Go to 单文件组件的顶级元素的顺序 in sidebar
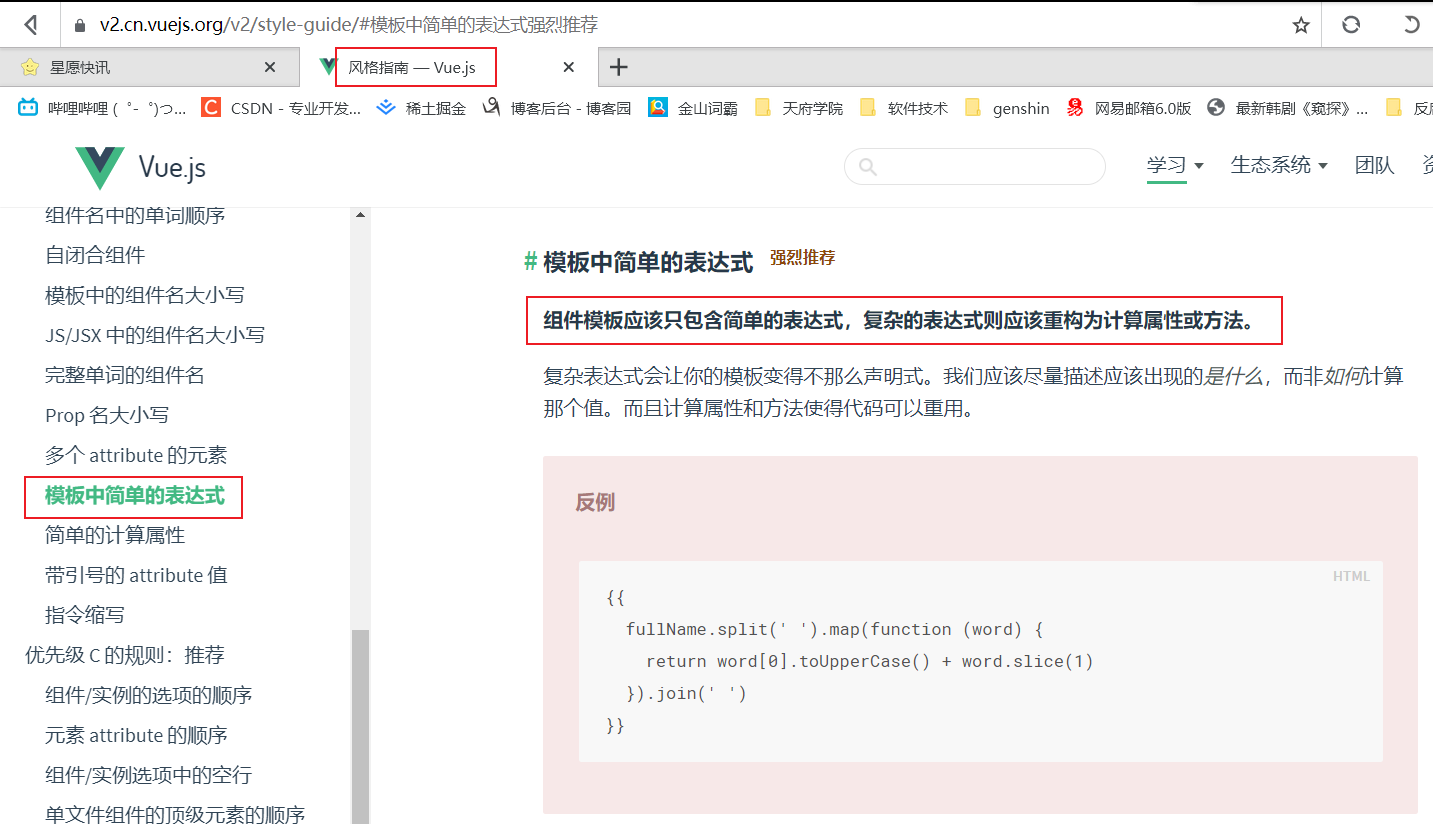 pyautogui.click(x=175, y=814)
